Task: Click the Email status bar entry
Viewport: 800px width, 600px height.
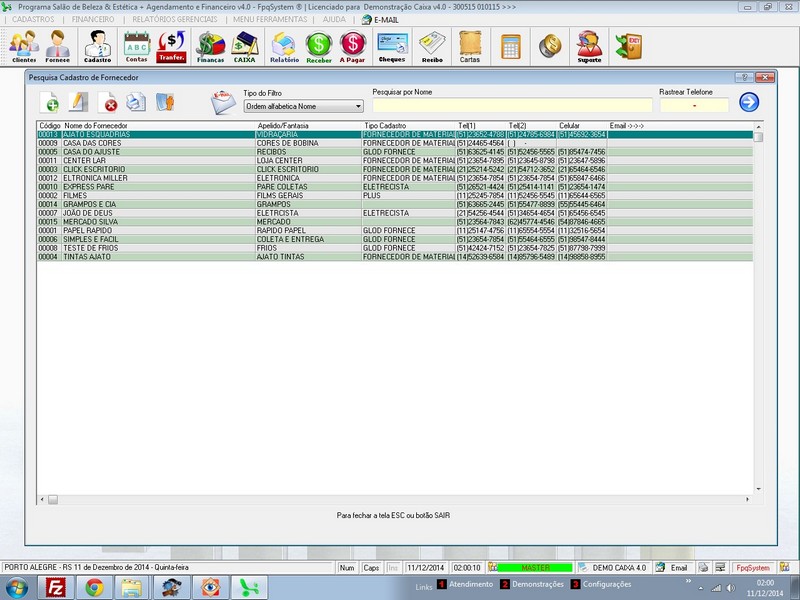Action: click(673, 567)
